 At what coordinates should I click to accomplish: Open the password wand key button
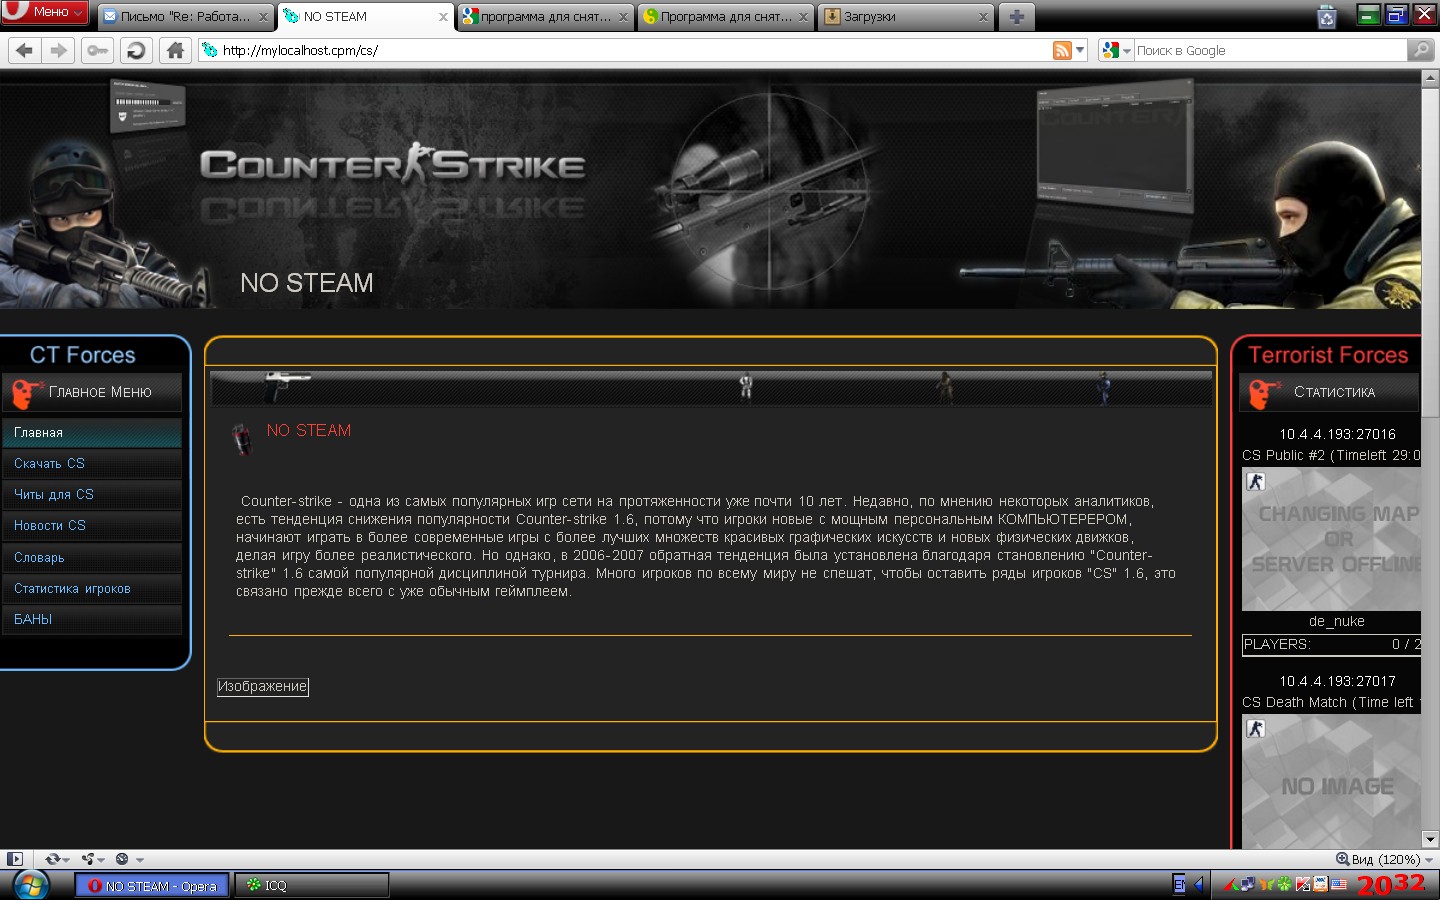[97, 50]
